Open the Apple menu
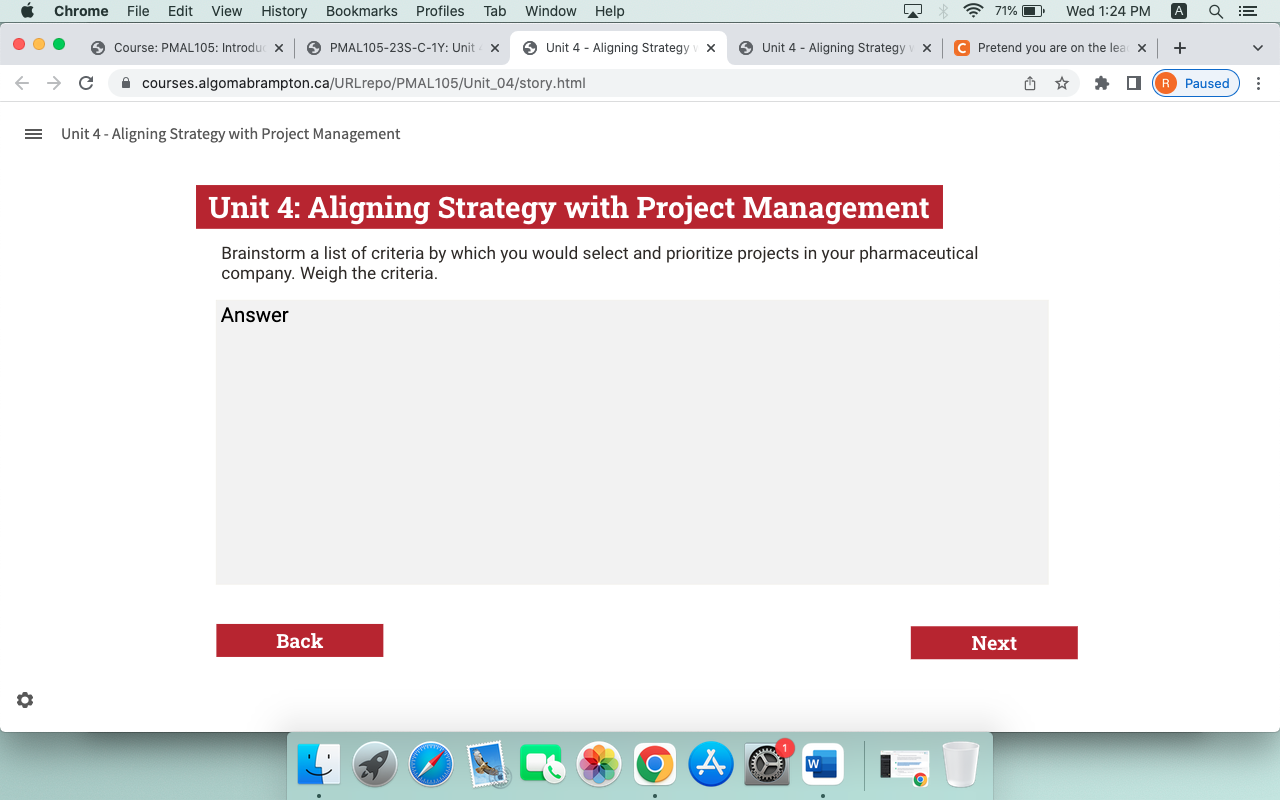Screen dimensions: 1280x800 26,11
